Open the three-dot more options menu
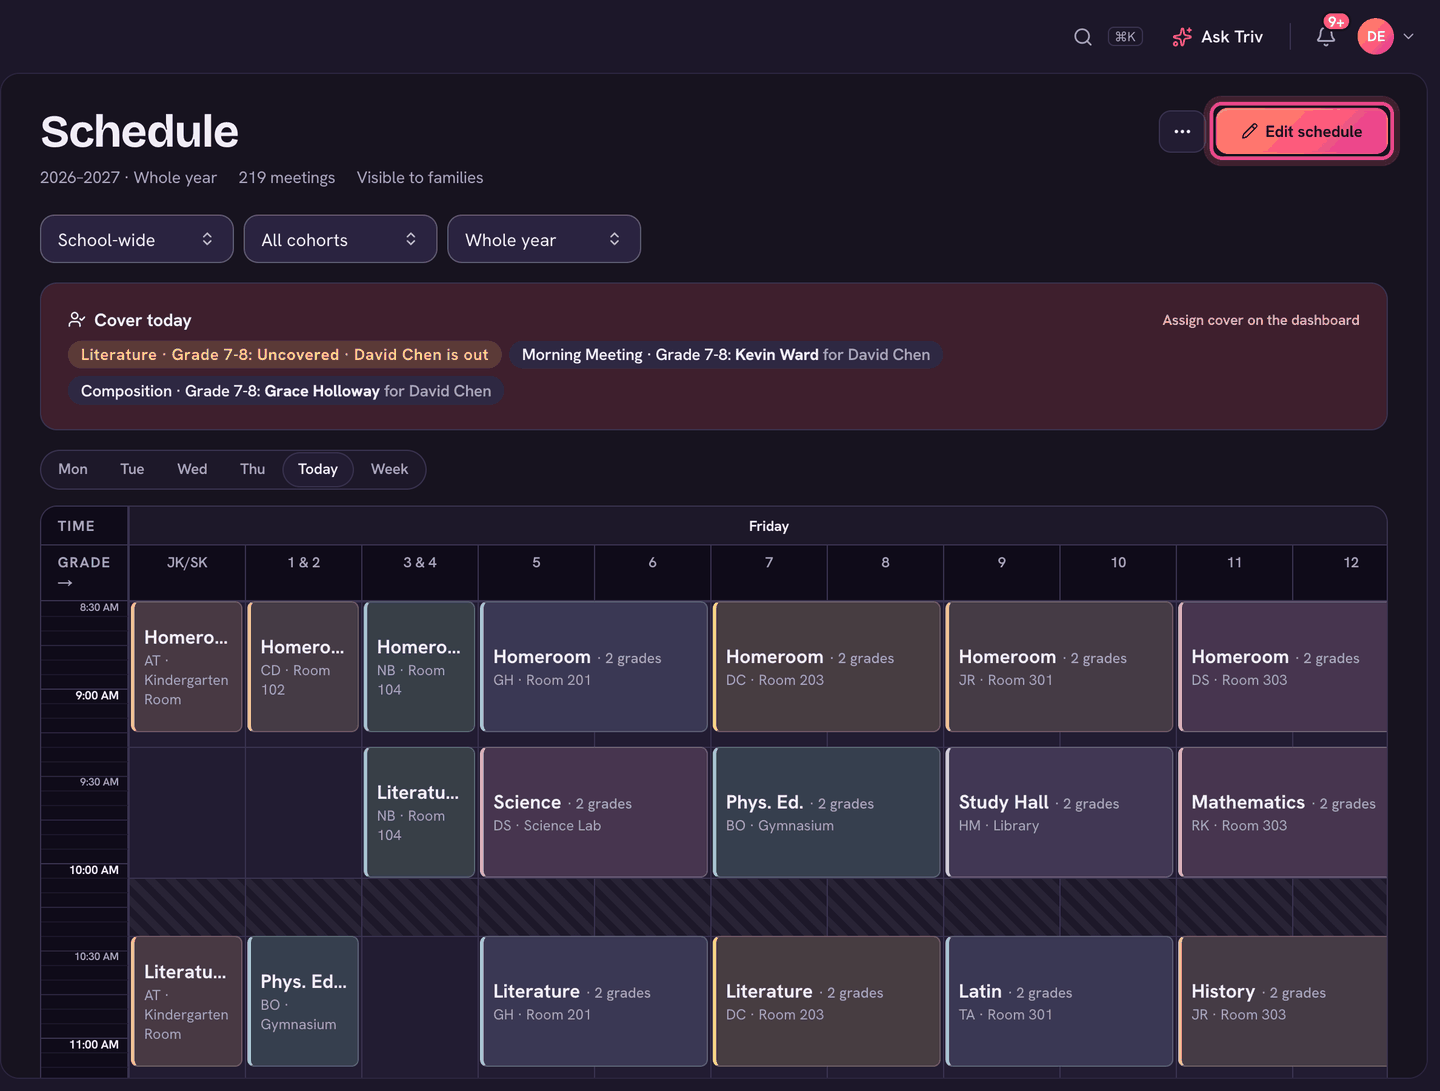1440x1091 pixels. point(1182,131)
